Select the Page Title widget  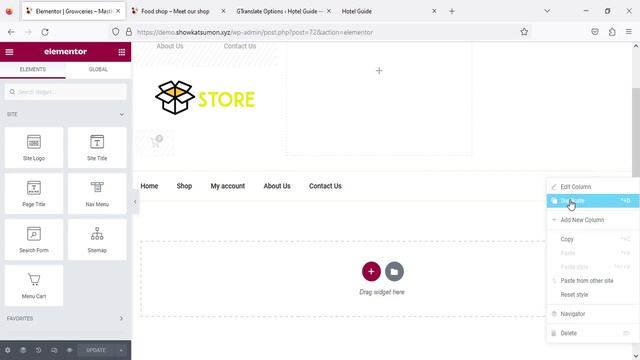tap(34, 193)
